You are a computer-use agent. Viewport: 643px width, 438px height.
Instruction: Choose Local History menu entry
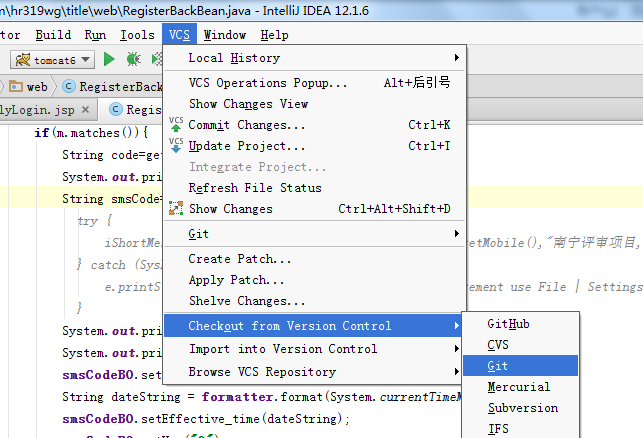[x=314, y=58]
